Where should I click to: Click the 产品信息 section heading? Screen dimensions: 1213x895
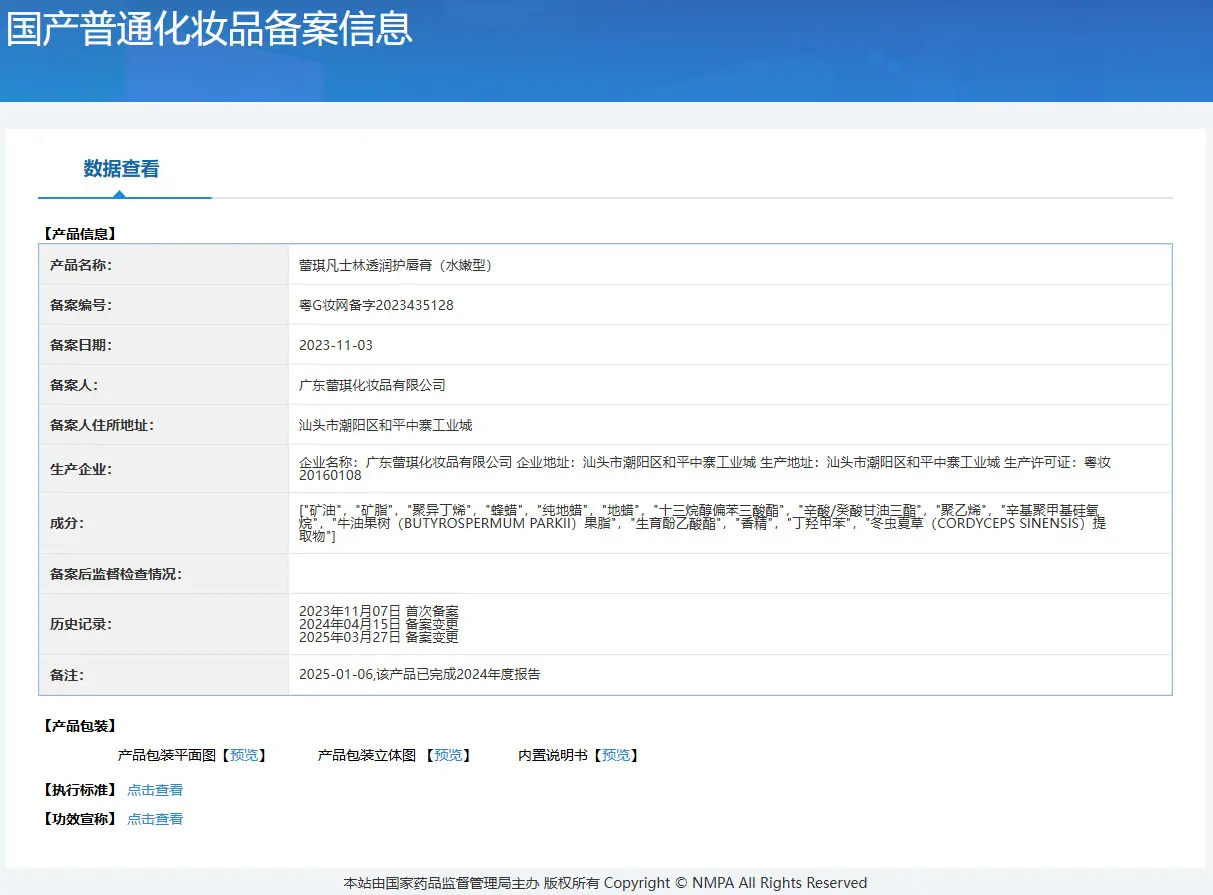(79, 234)
